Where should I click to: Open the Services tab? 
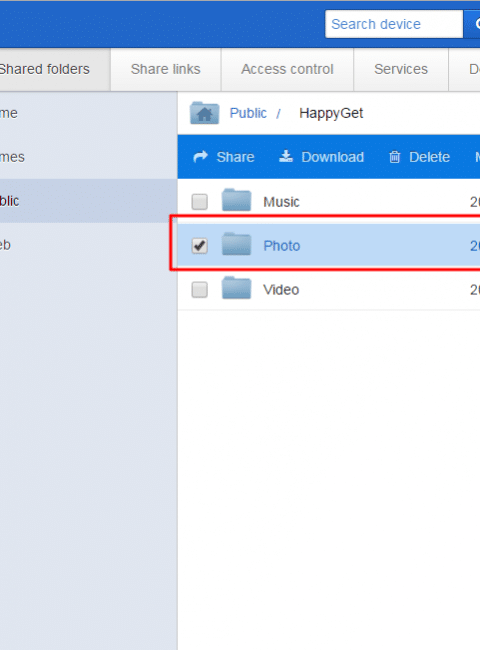click(401, 69)
